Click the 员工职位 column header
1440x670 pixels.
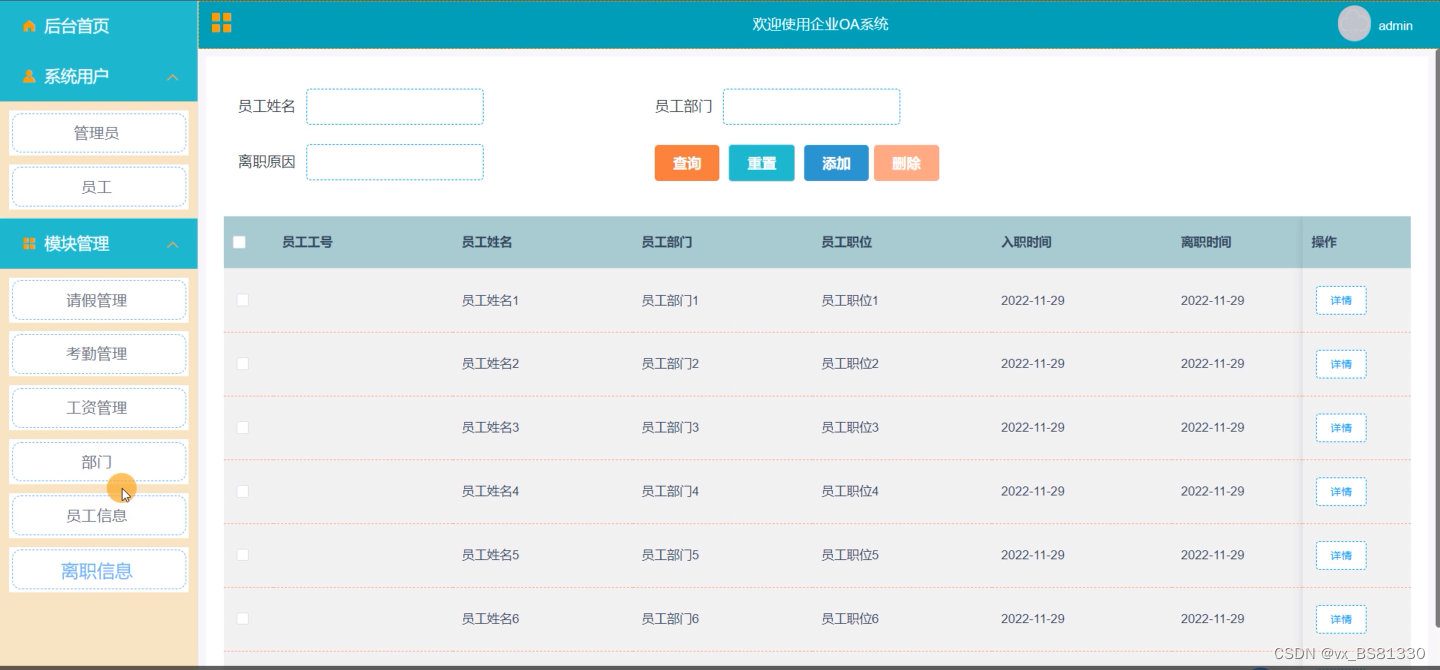point(847,242)
